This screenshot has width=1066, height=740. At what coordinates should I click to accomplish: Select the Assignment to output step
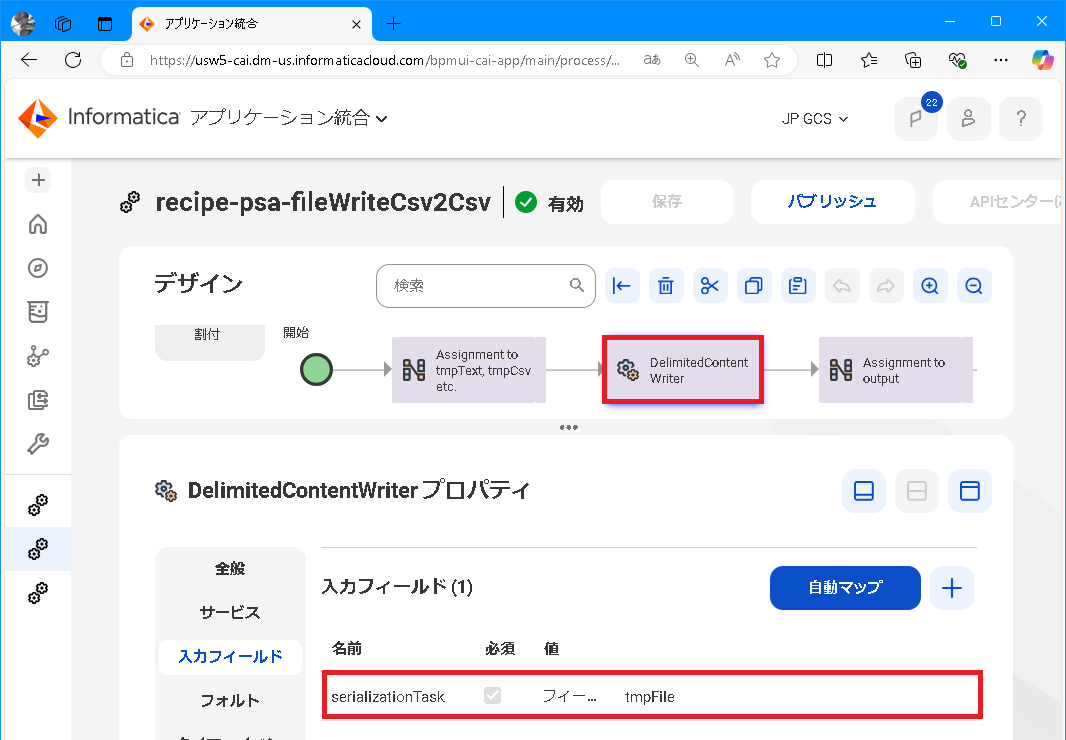tap(896, 370)
